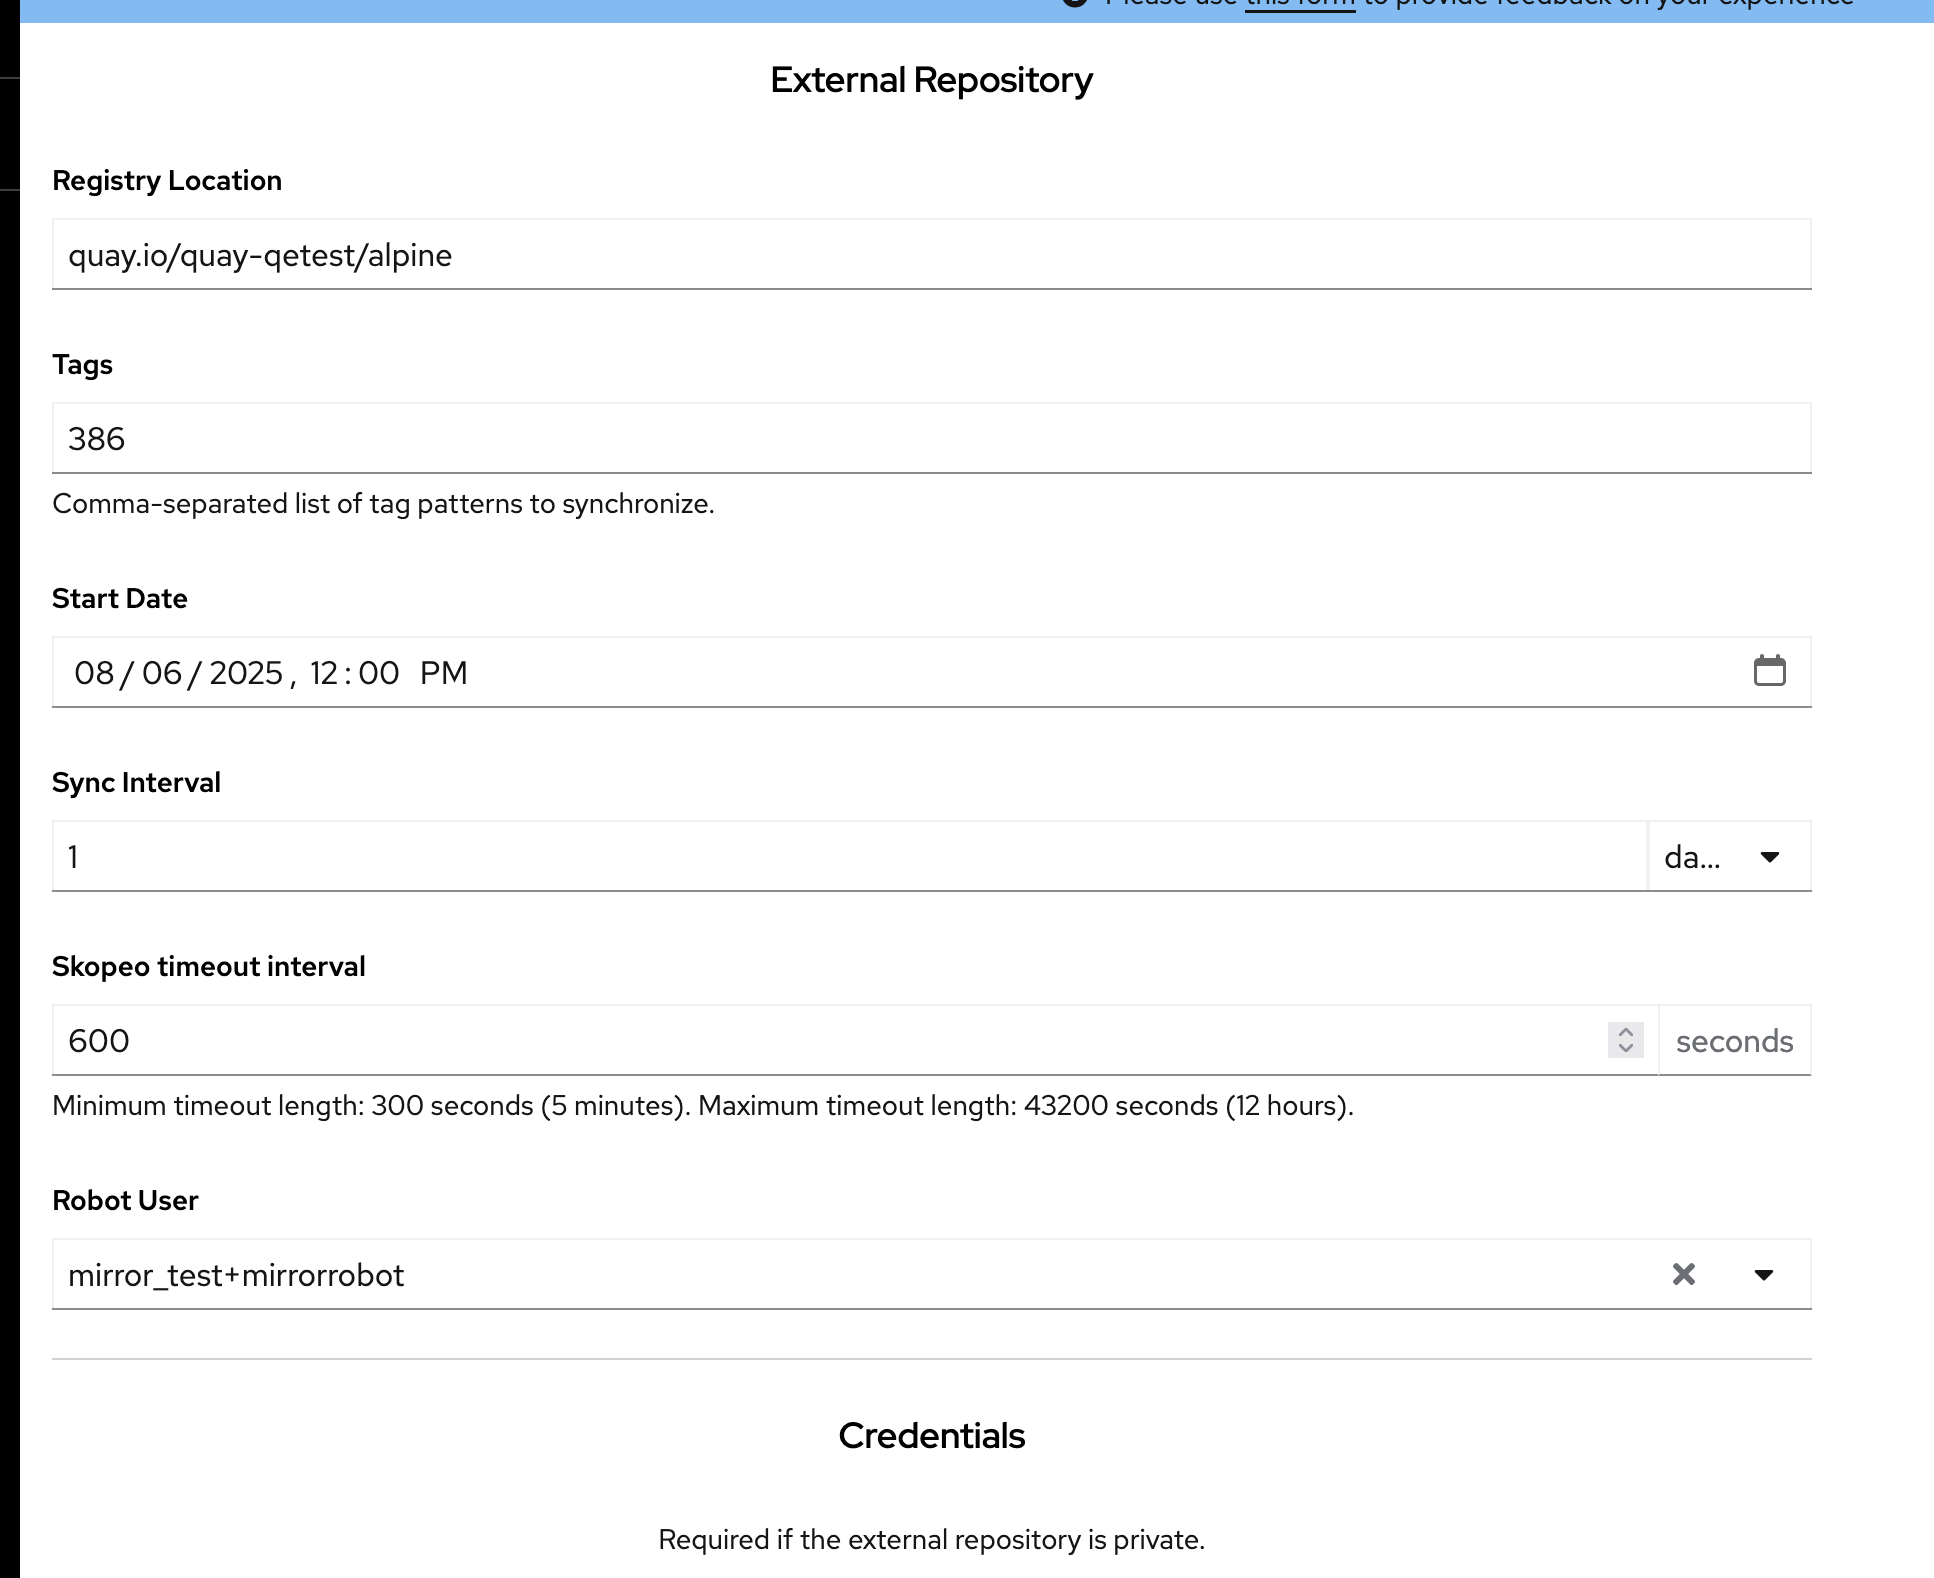Open the feedback form link in banner
The height and width of the screenshot is (1578, 1934).
pos(1299,5)
